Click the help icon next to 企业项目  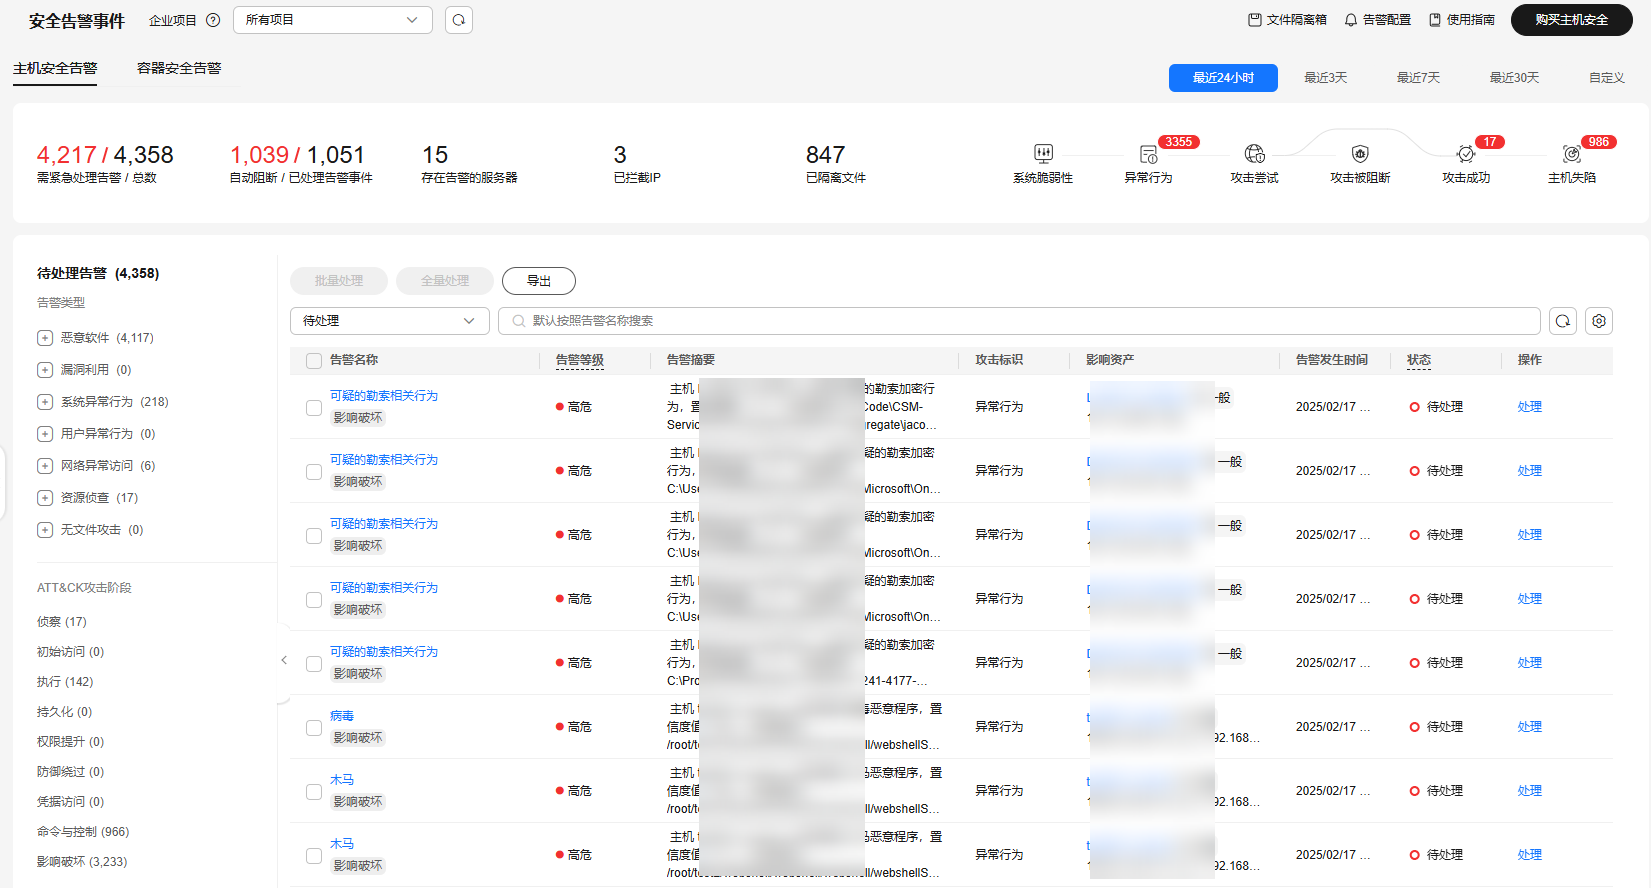click(213, 20)
